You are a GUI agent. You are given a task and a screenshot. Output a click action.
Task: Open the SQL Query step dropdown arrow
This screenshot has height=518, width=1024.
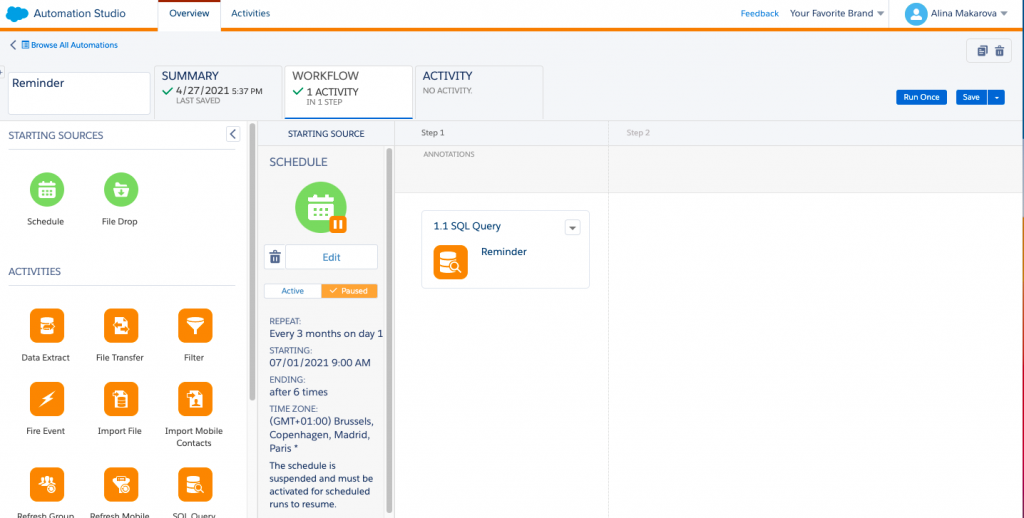point(572,227)
